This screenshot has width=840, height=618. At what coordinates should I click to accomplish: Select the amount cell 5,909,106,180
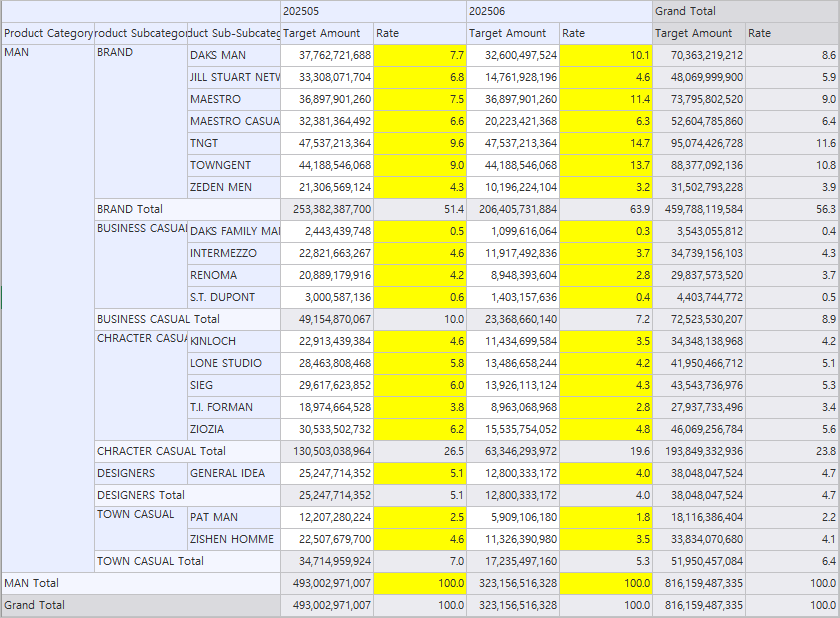(x=513, y=517)
